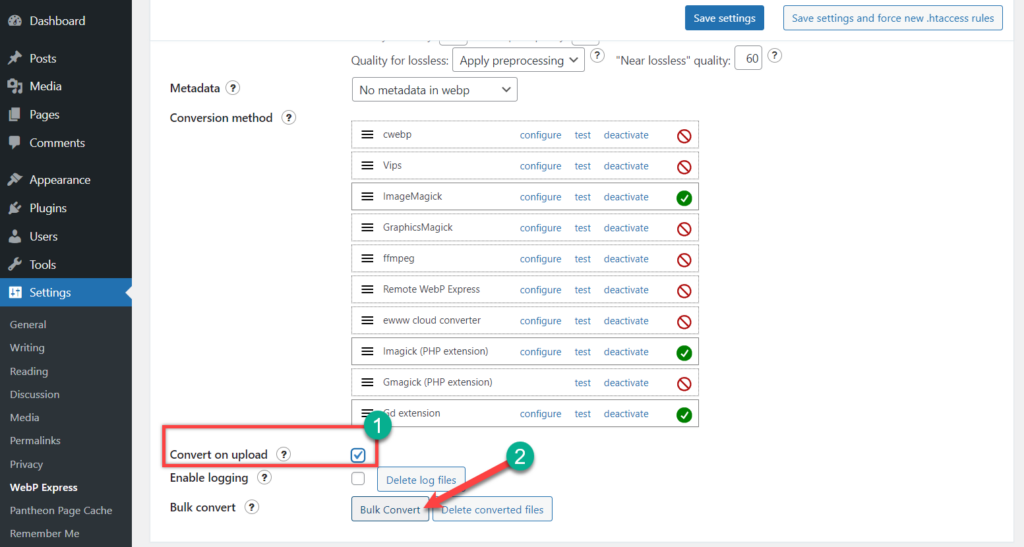Click configure link for GraphicsMagick
1024x547 pixels.
pyautogui.click(x=540, y=228)
